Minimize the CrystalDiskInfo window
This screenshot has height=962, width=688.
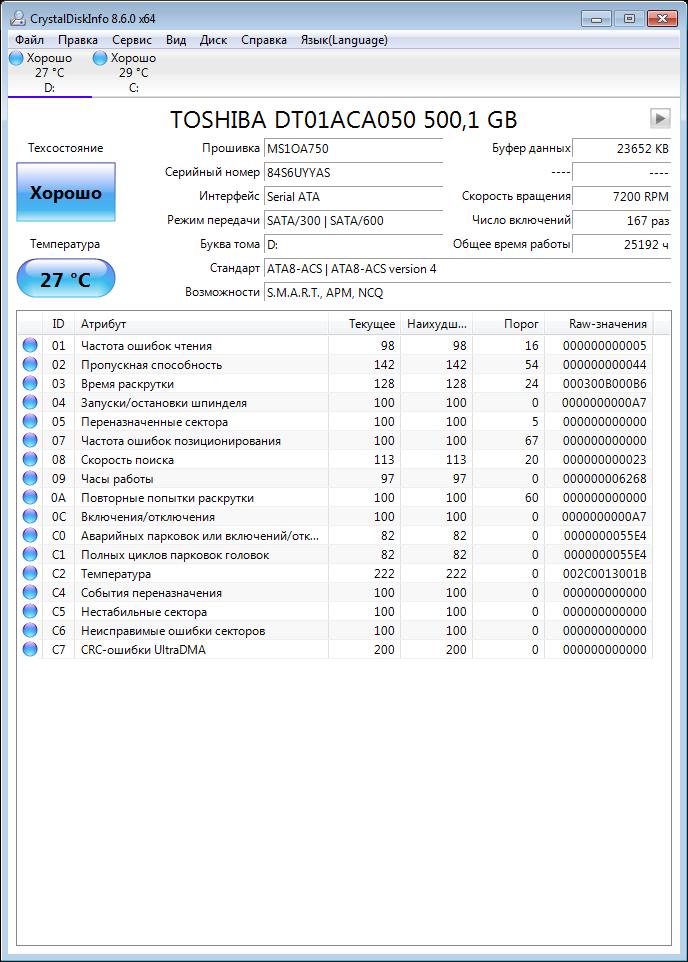(x=596, y=18)
